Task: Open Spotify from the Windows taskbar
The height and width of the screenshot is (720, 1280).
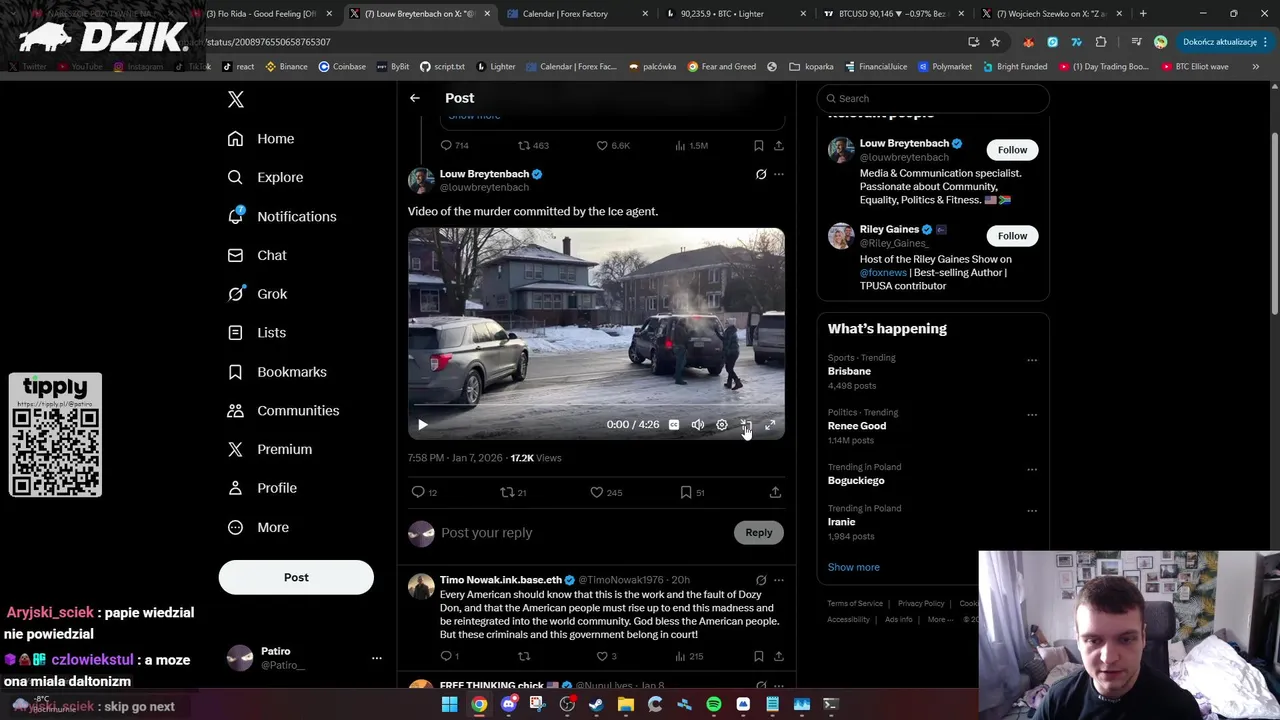Action: pos(714,705)
